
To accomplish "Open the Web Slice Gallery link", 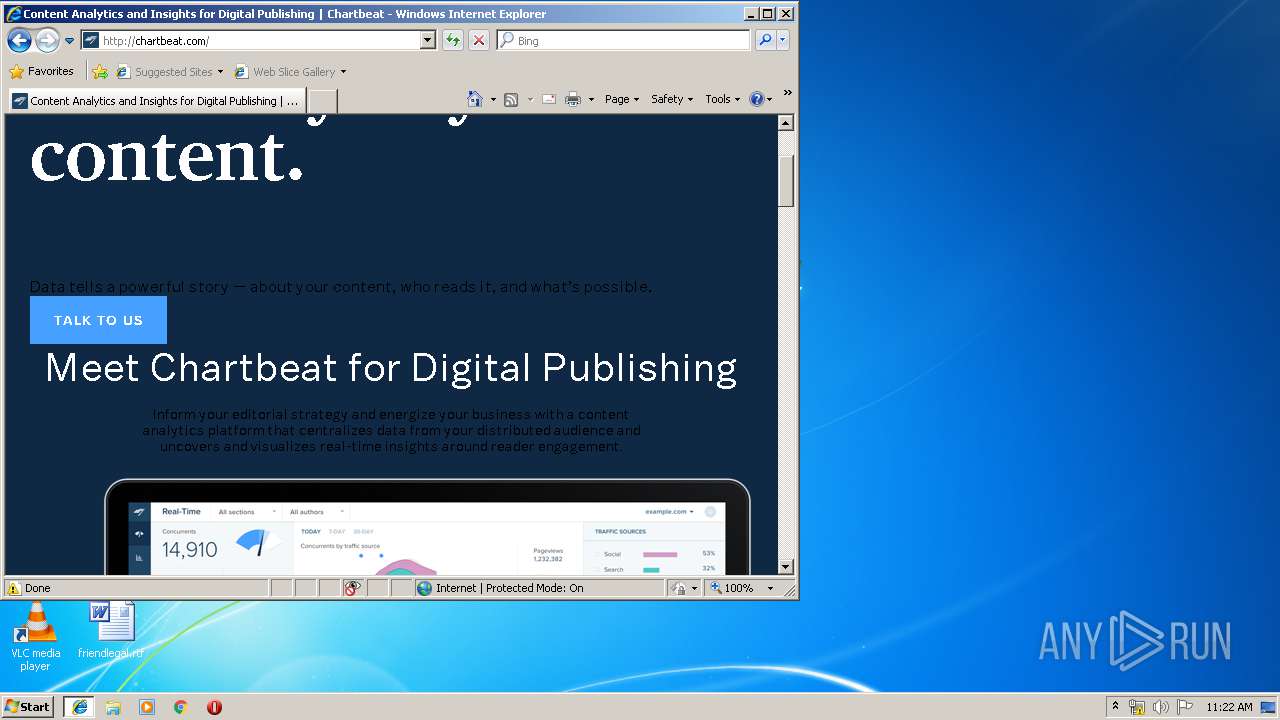I will point(290,71).
